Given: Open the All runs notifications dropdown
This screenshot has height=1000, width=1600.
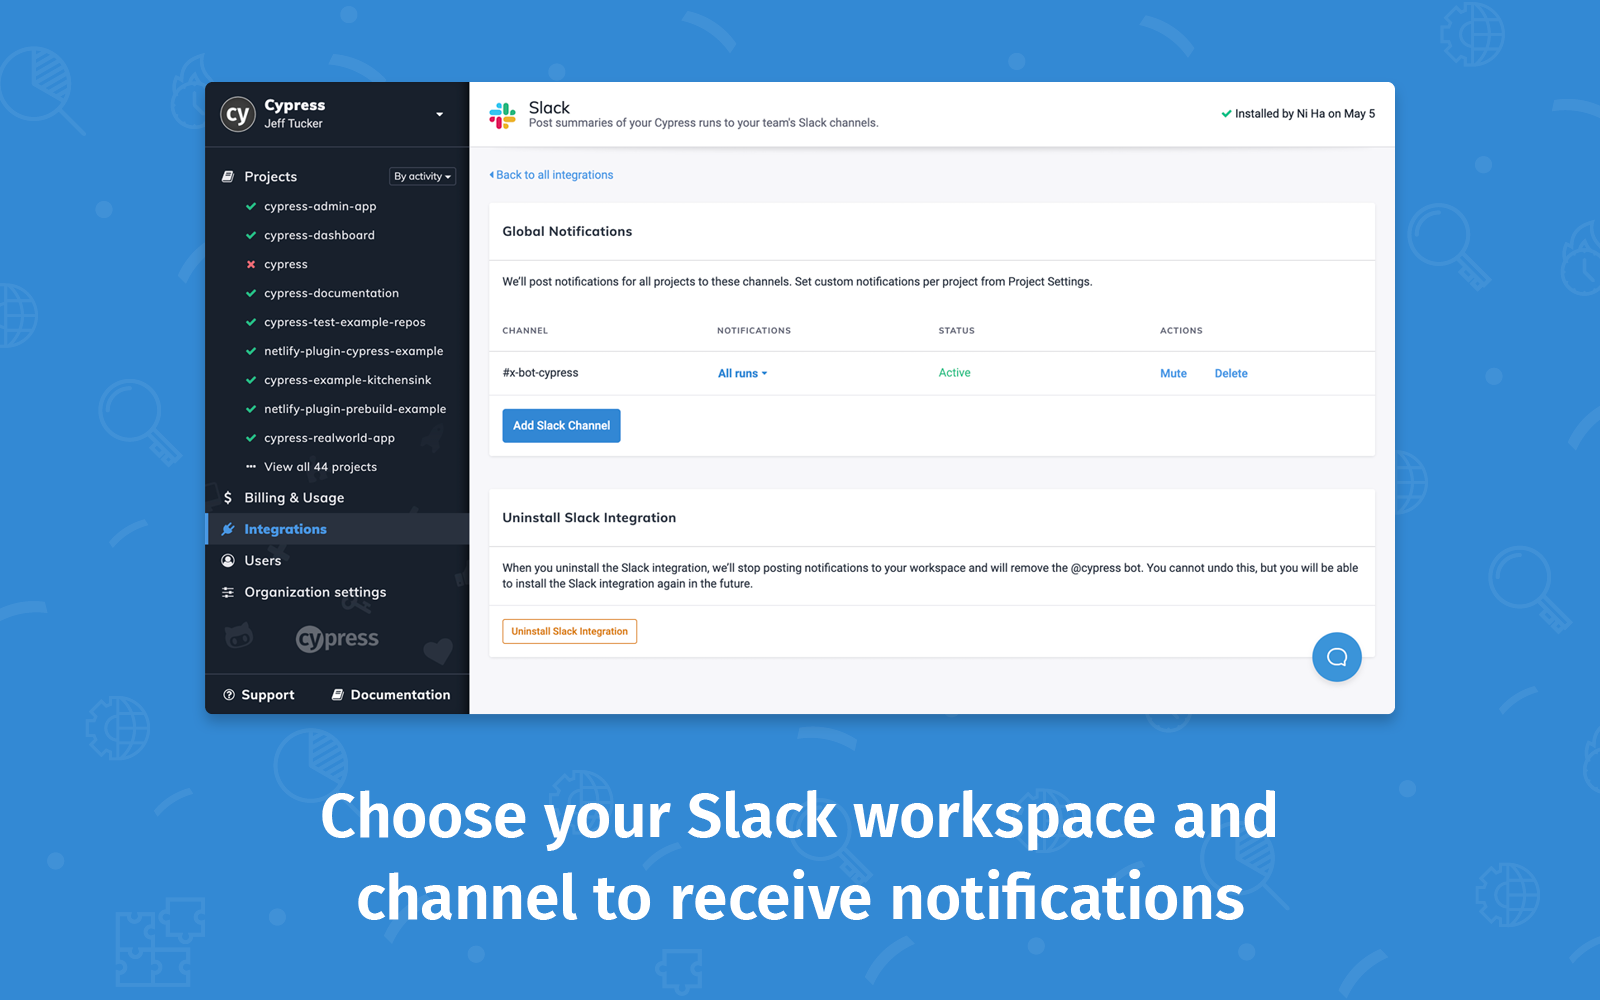Looking at the screenshot, I should click(742, 374).
